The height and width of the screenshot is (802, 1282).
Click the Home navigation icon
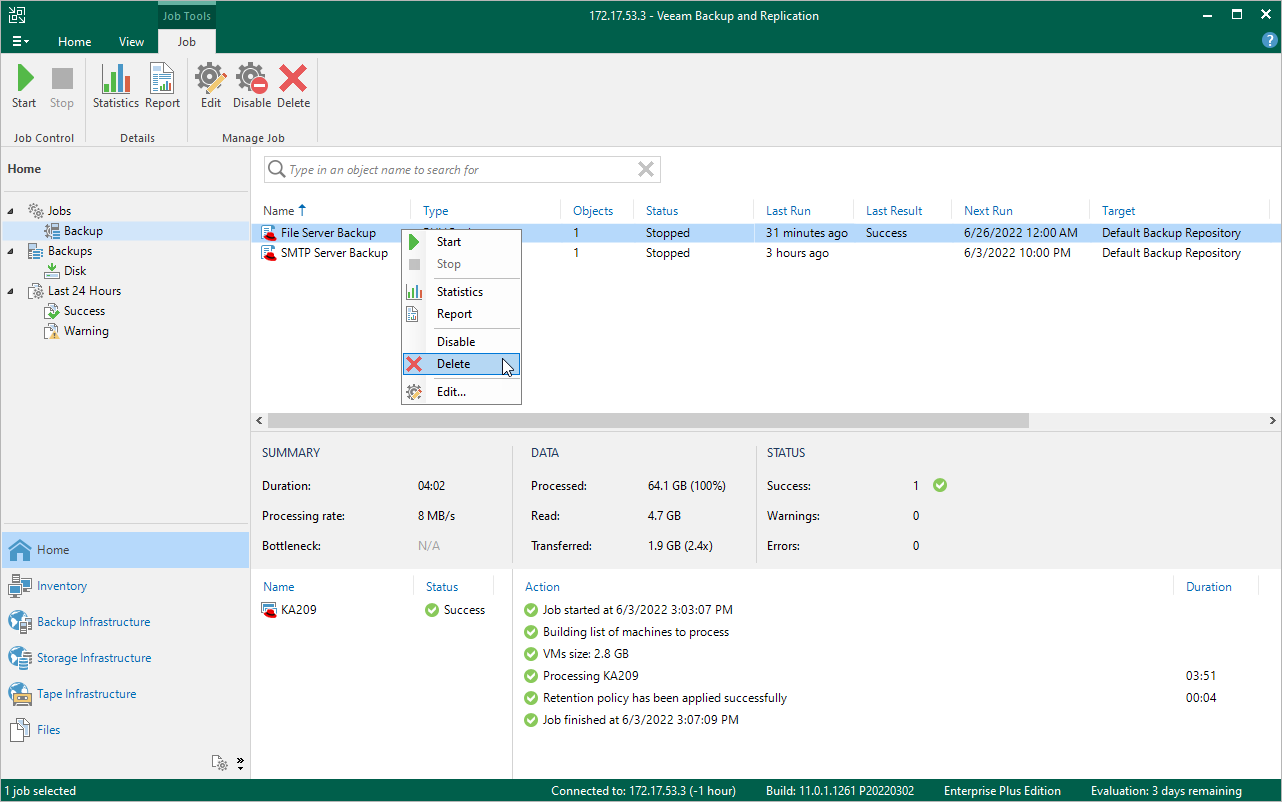tap(20, 550)
